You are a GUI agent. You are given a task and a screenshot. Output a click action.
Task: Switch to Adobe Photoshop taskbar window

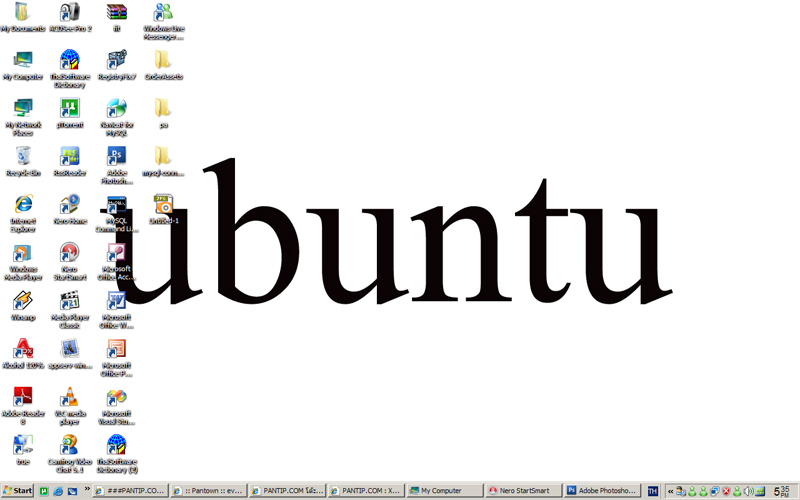coord(602,491)
